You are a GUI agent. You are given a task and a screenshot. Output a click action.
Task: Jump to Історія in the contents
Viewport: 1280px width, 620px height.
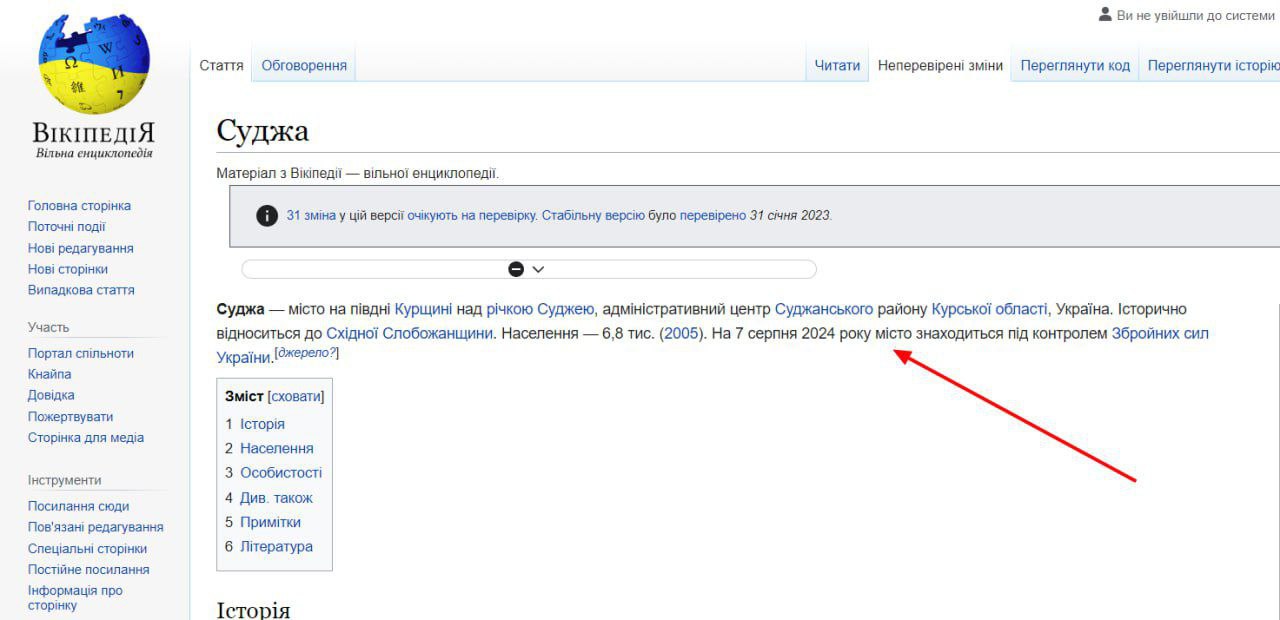(262, 424)
